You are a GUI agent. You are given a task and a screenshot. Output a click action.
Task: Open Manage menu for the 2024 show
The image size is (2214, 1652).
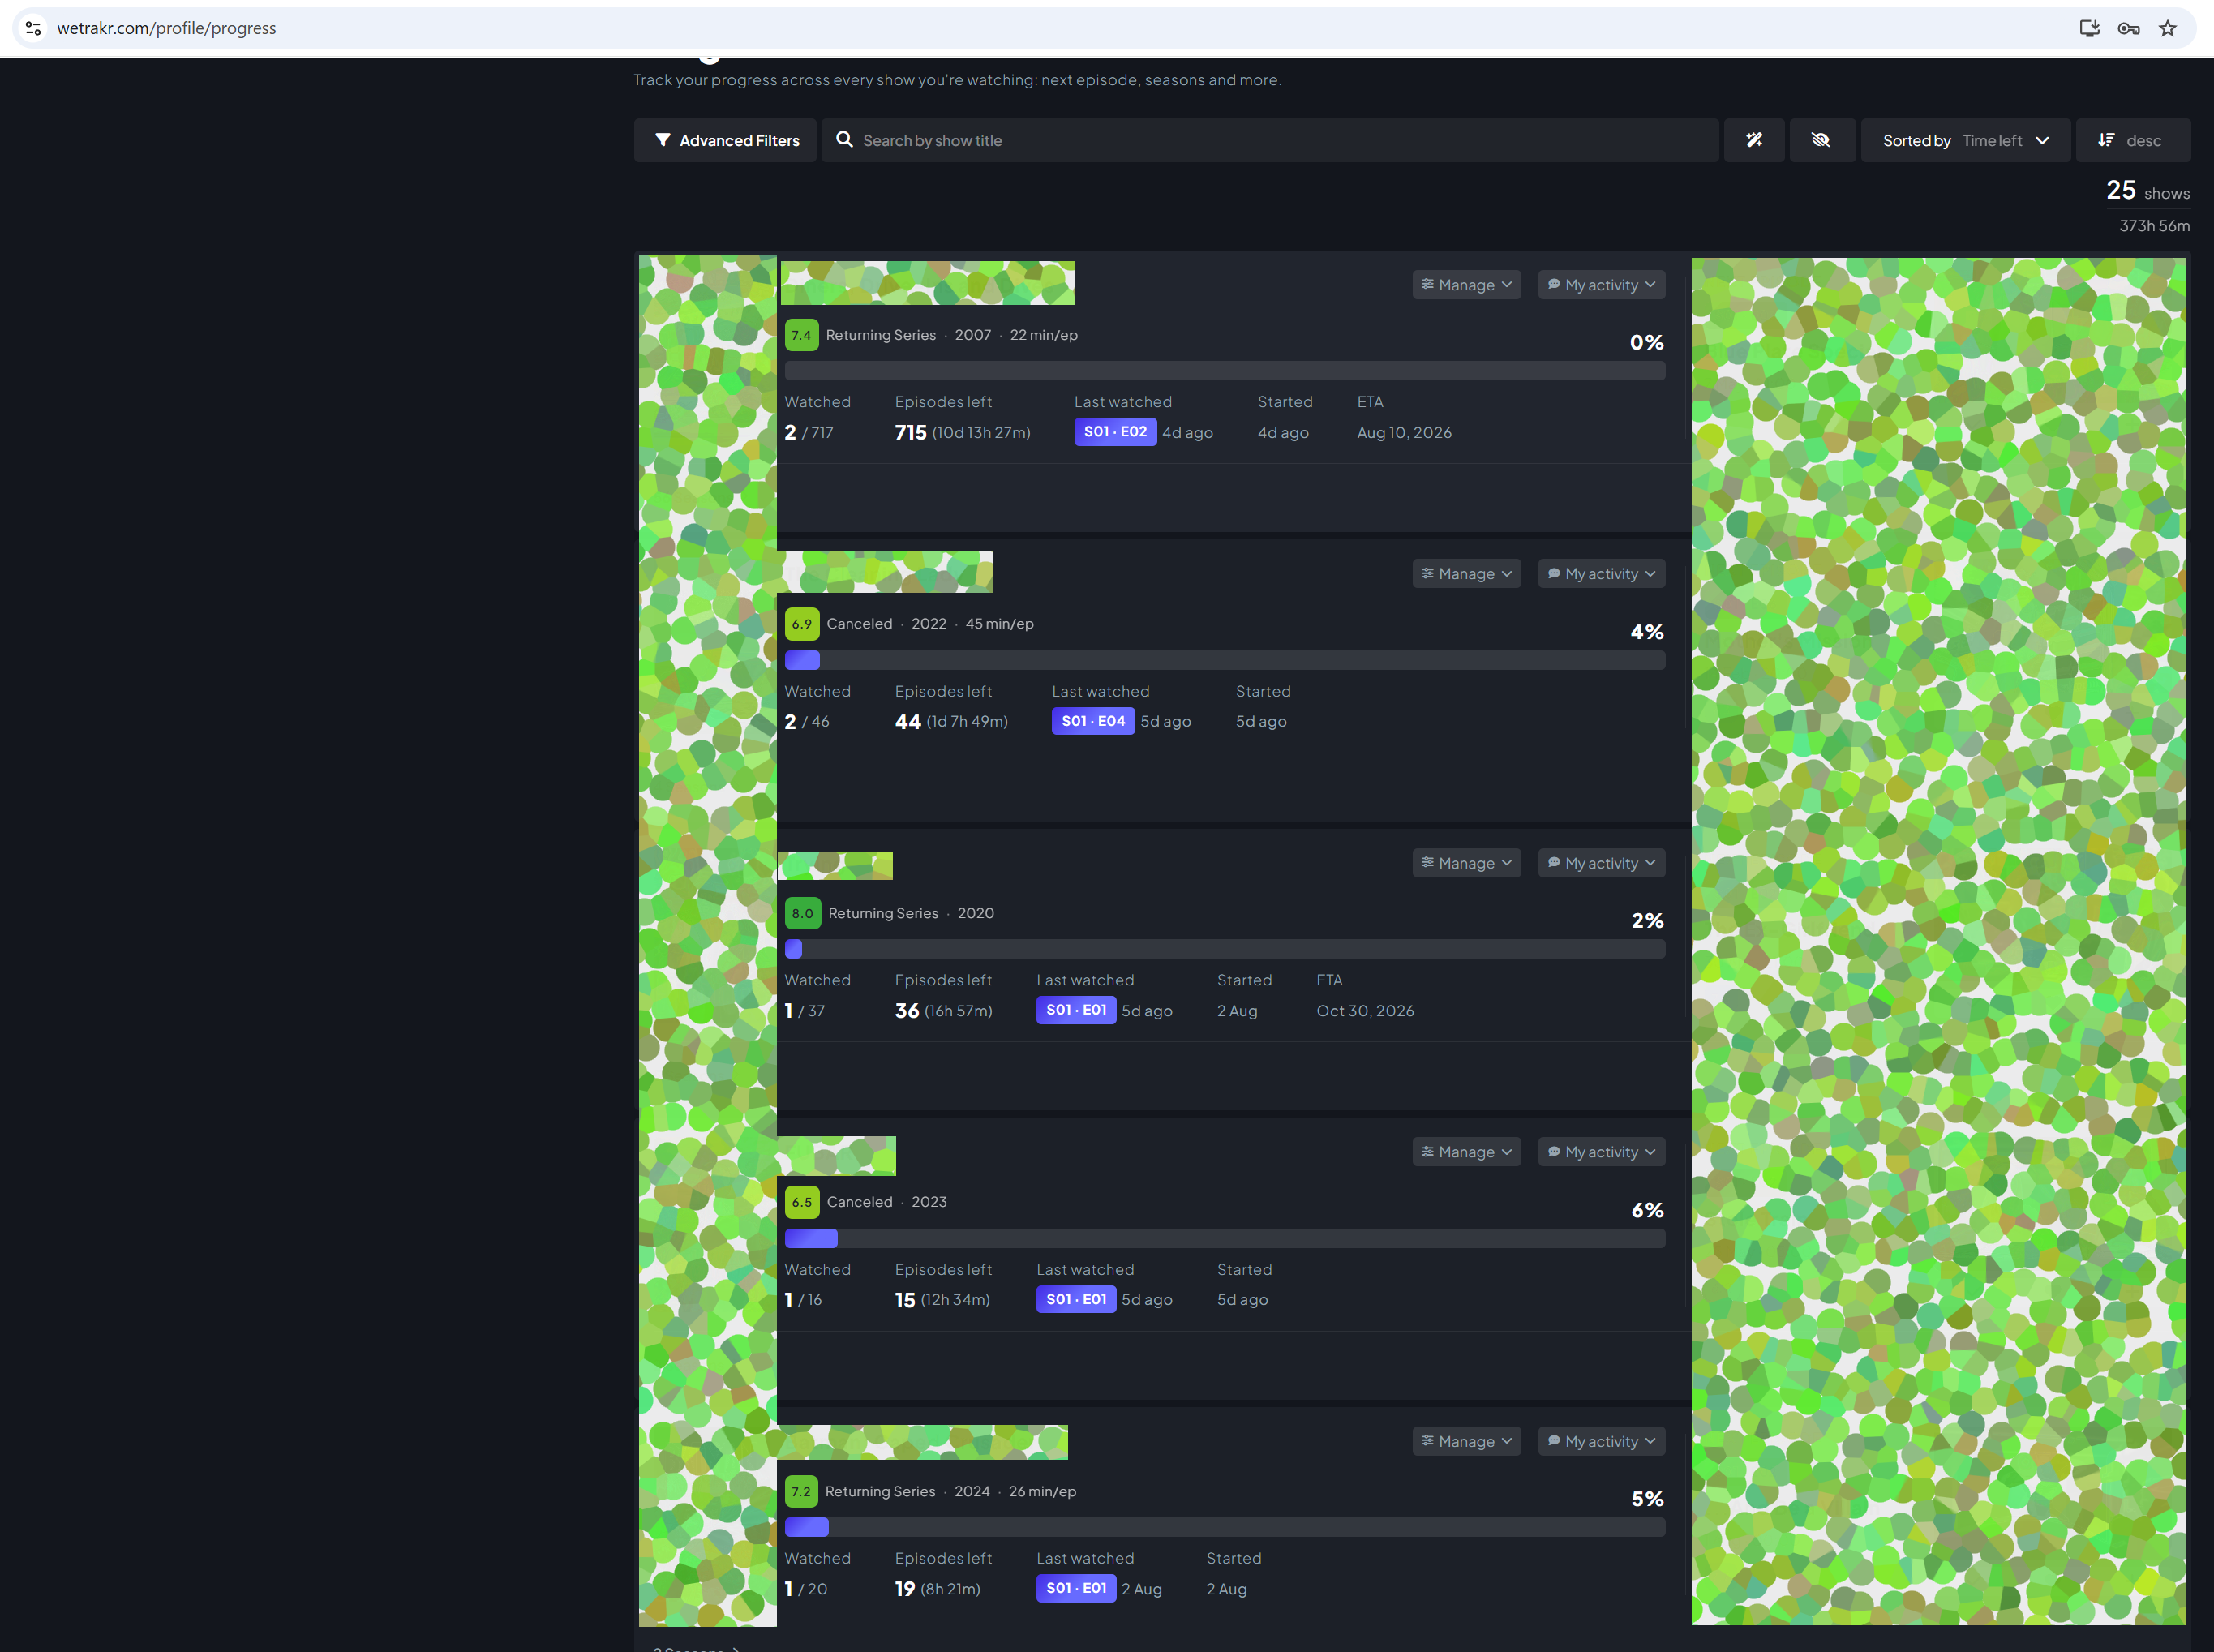coord(1466,1441)
